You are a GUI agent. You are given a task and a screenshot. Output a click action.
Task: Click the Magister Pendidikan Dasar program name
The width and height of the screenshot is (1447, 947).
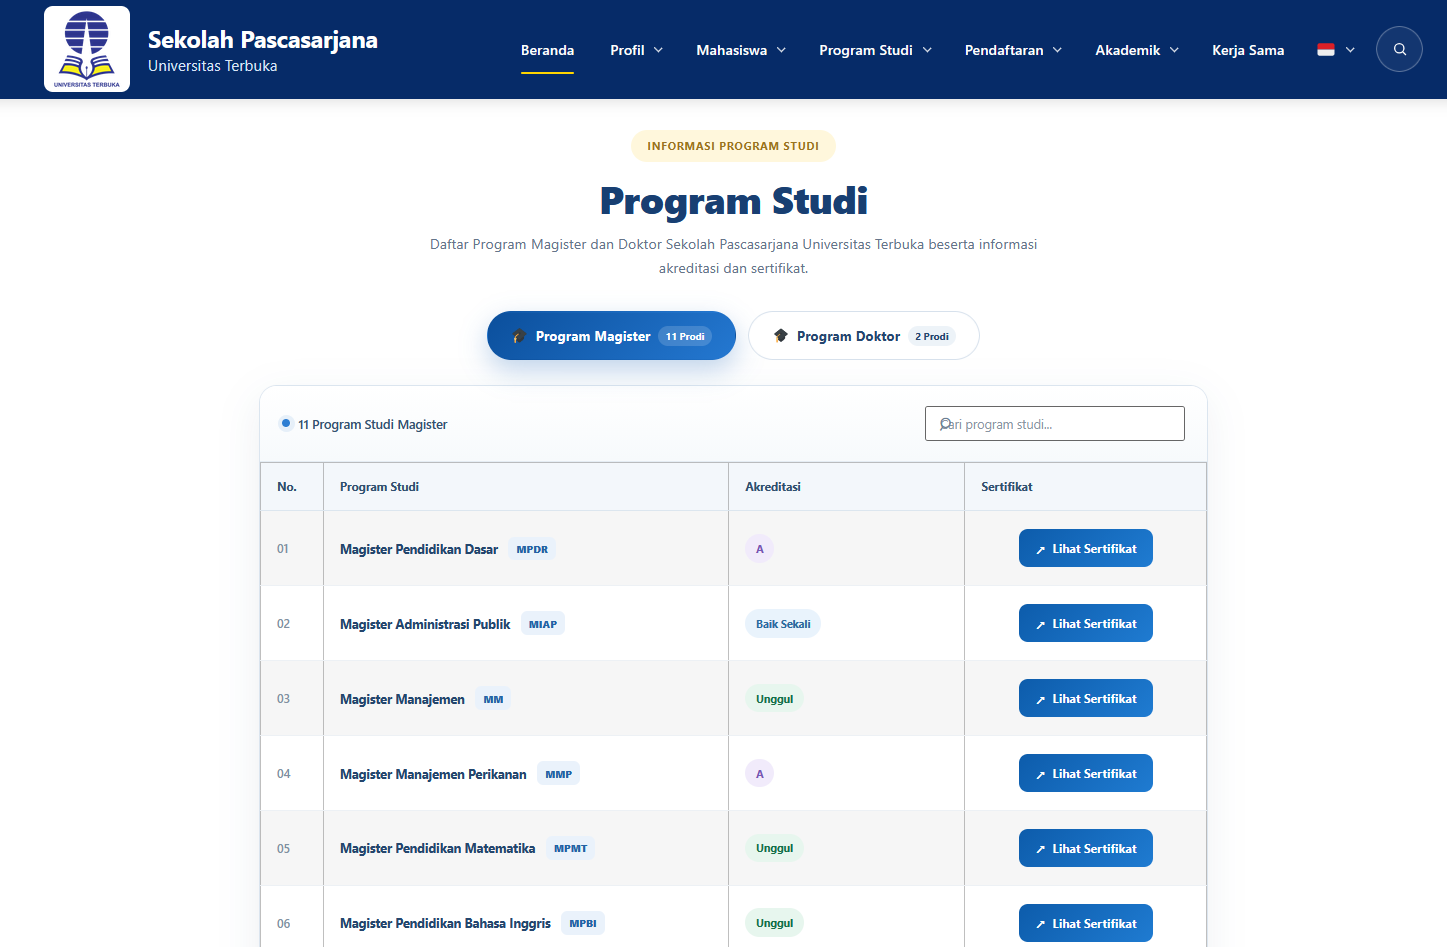[419, 549]
